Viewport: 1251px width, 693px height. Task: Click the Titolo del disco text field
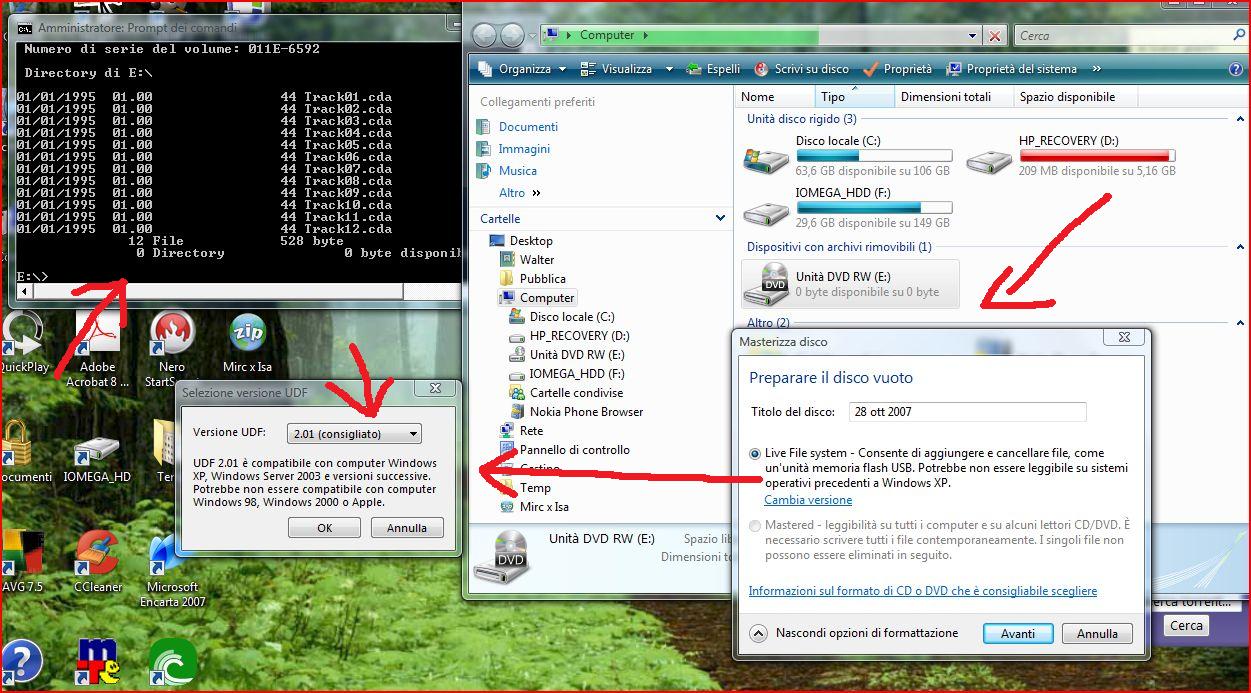[967, 412]
